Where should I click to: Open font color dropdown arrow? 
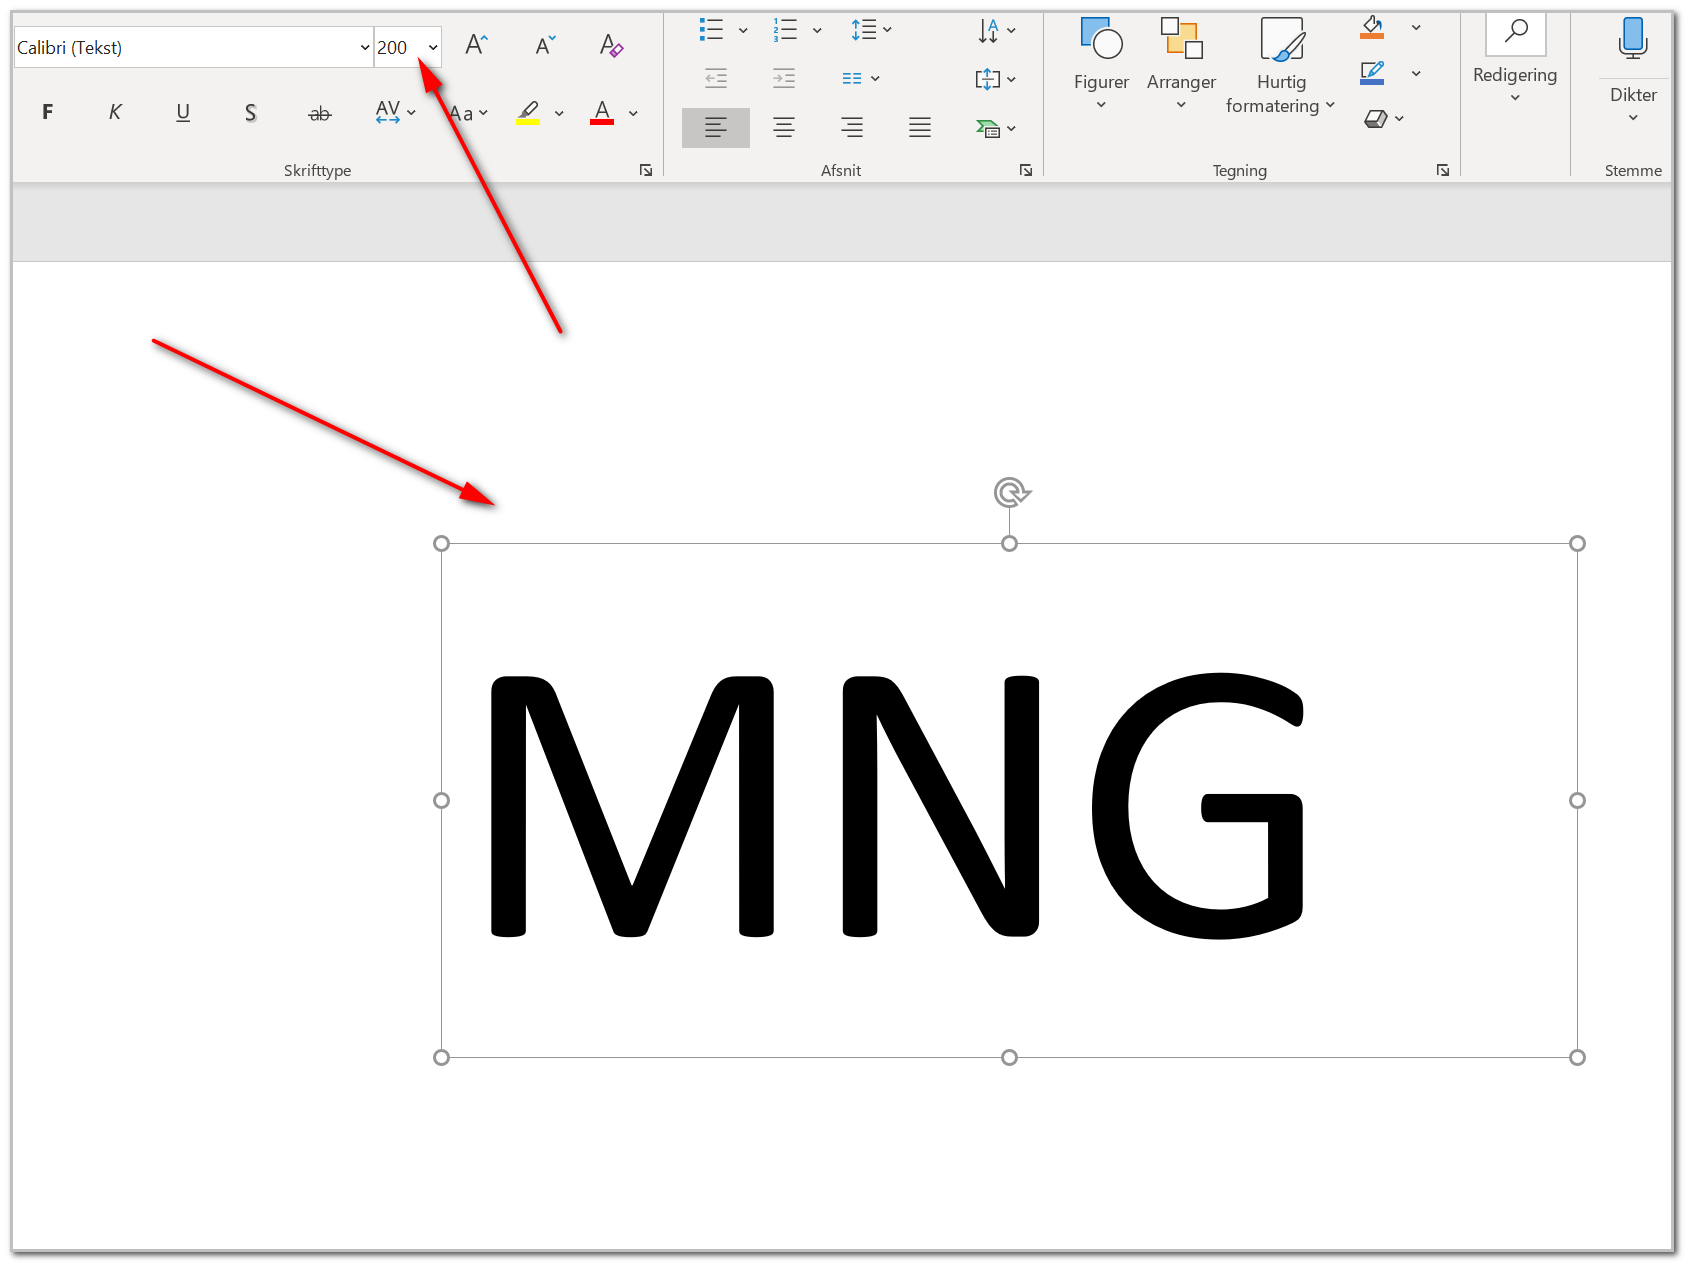click(633, 113)
